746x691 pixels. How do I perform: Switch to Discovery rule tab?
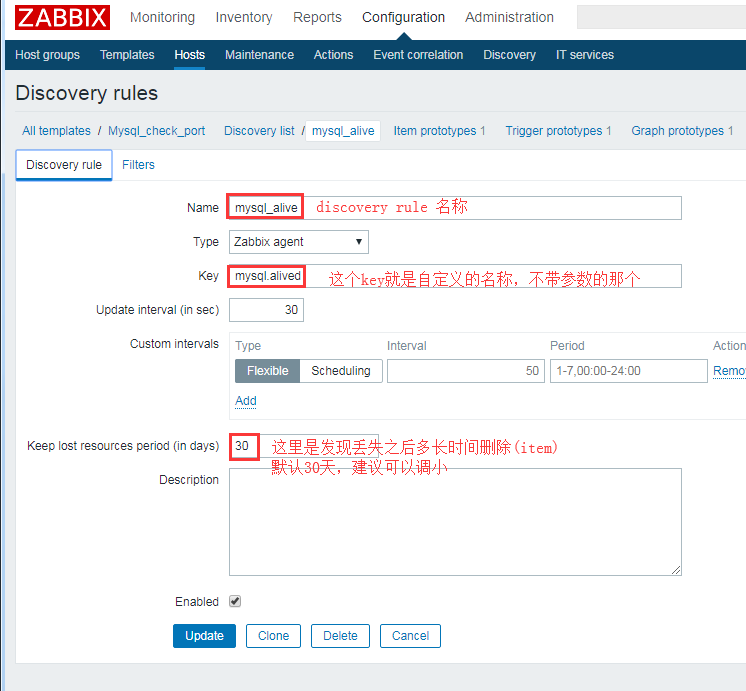[x=64, y=165]
